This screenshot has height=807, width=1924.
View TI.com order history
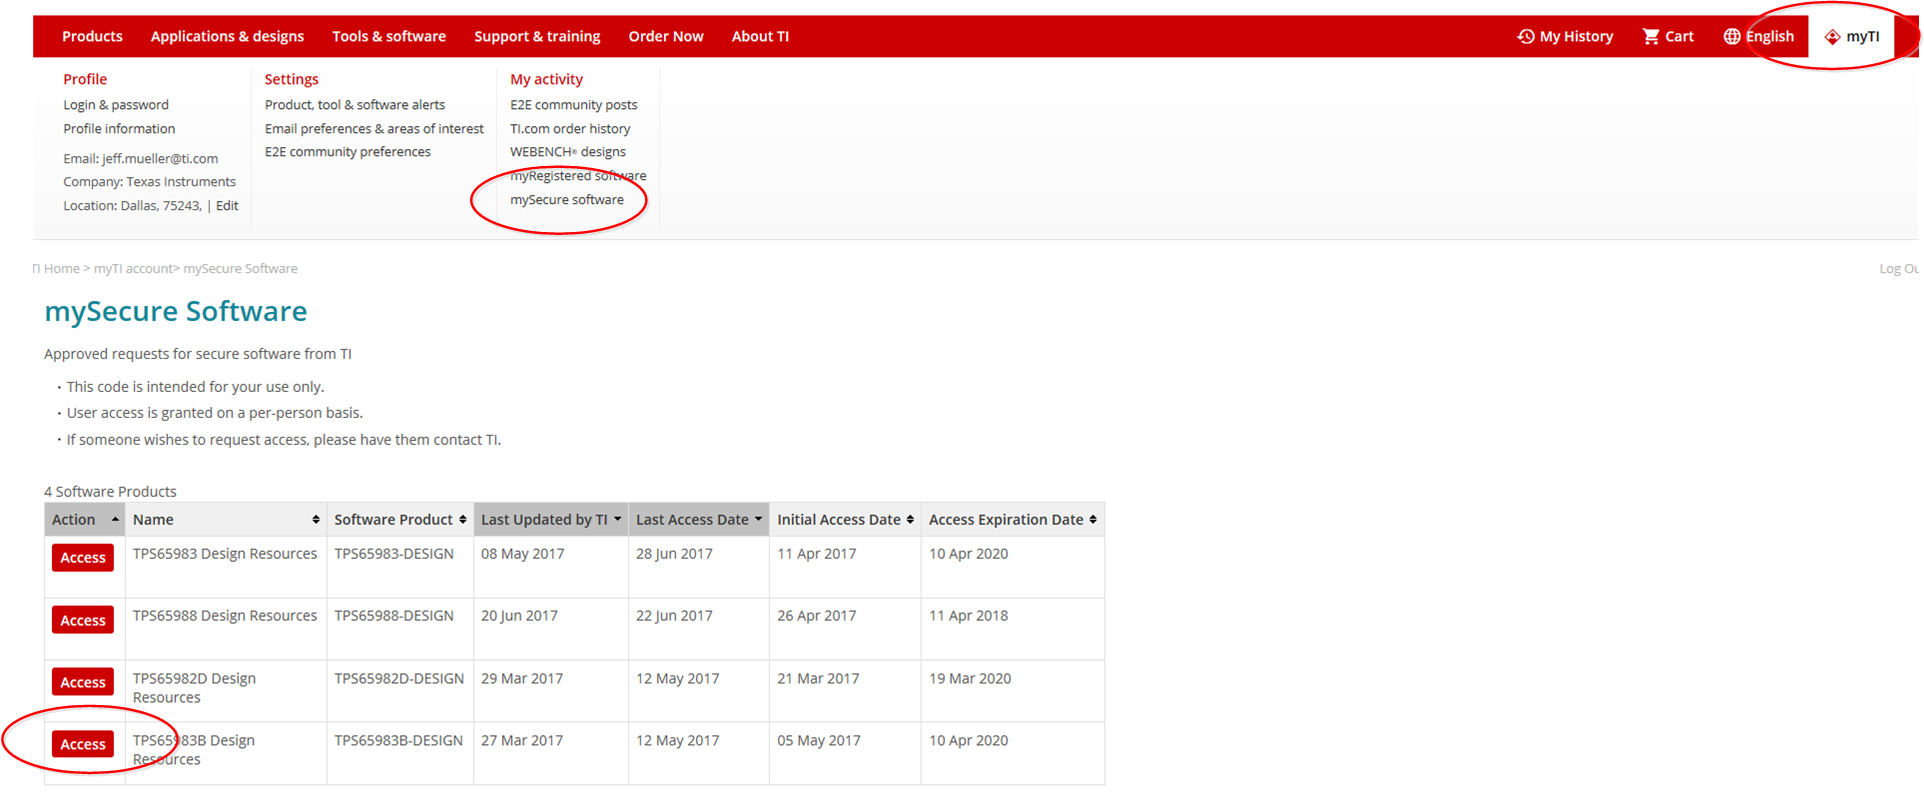570,129
